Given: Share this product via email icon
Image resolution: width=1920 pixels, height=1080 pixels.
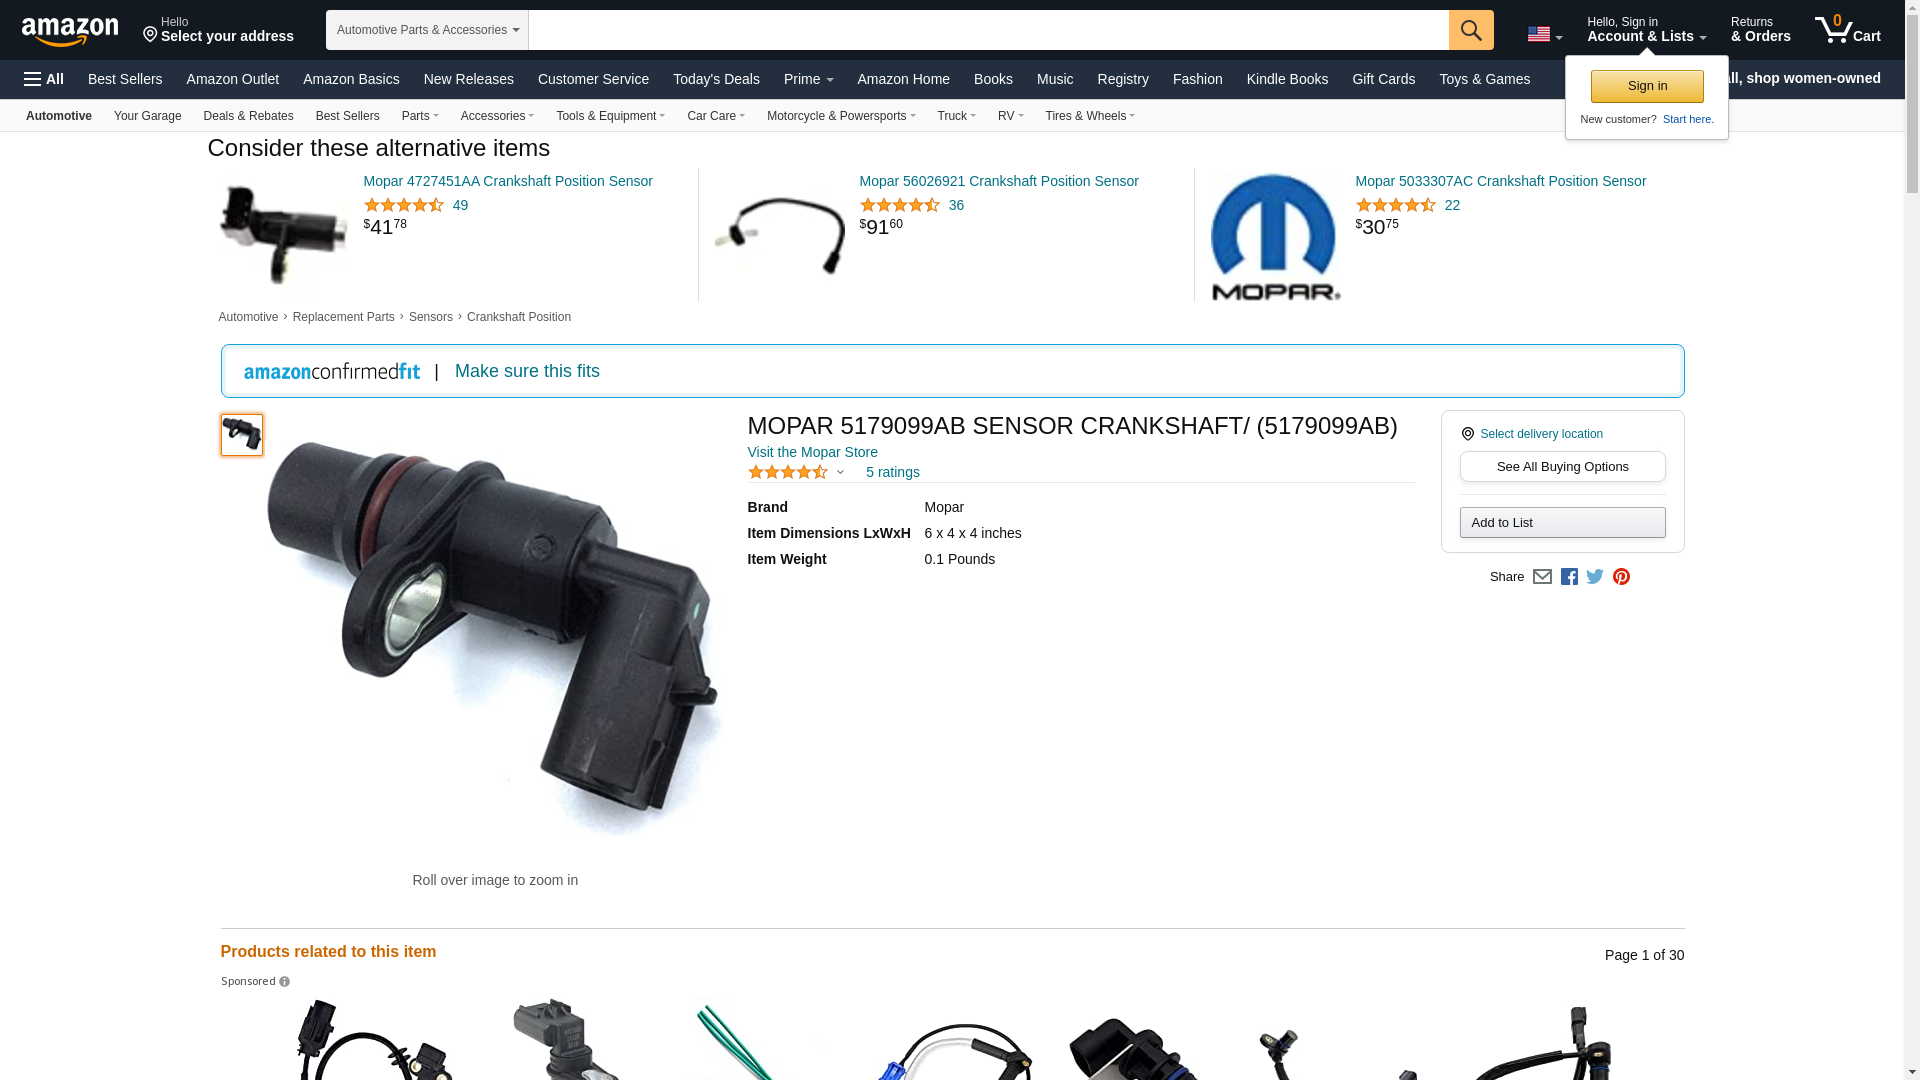Looking at the screenshot, I should pyautogui.click(x=1542, y=577).
